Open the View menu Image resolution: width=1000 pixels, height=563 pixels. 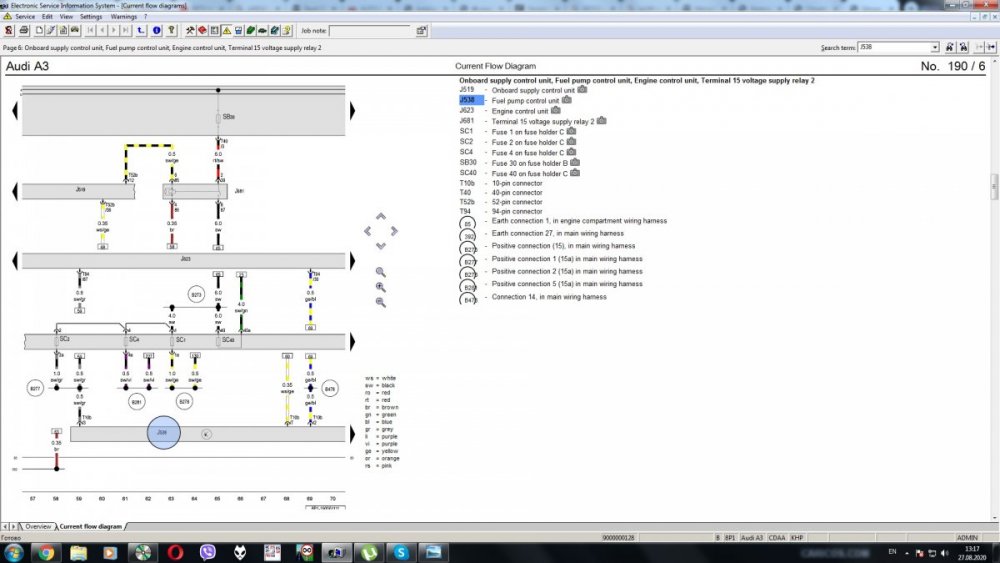tap(66, 17)
